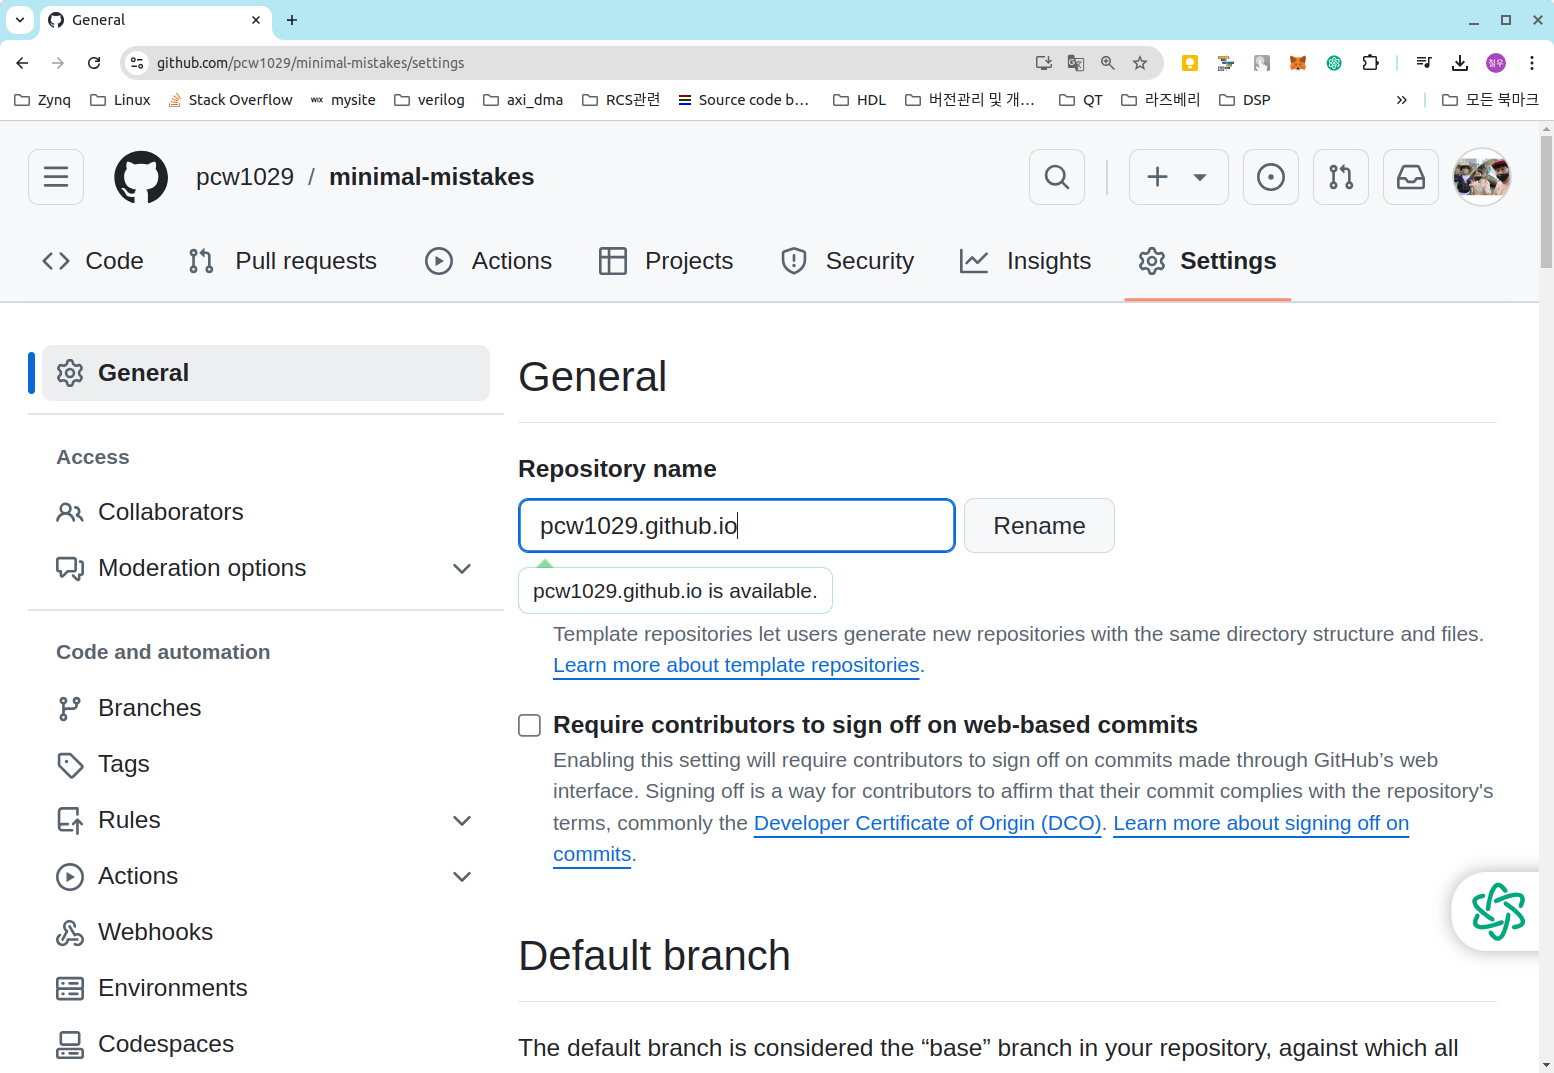Open the ChatGPT floating widget
Viewport: 1554px width, 1073px height.
point(1496,910)
